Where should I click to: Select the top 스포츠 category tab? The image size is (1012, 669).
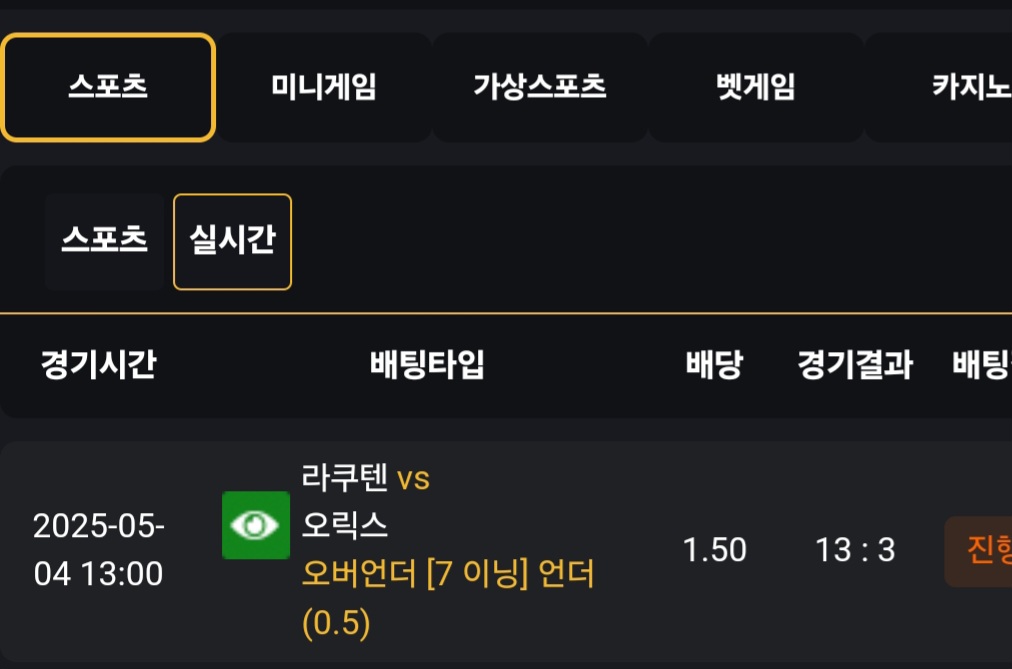(108, 87)
